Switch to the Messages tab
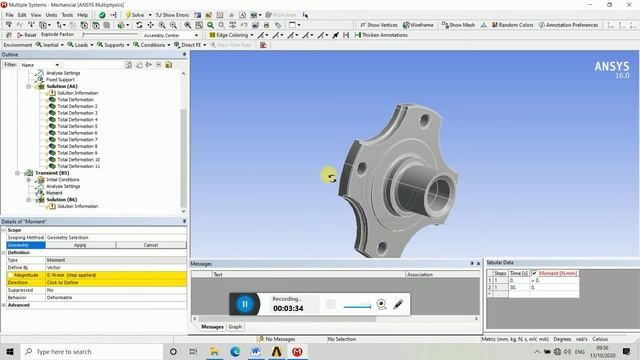 [212, 327]
